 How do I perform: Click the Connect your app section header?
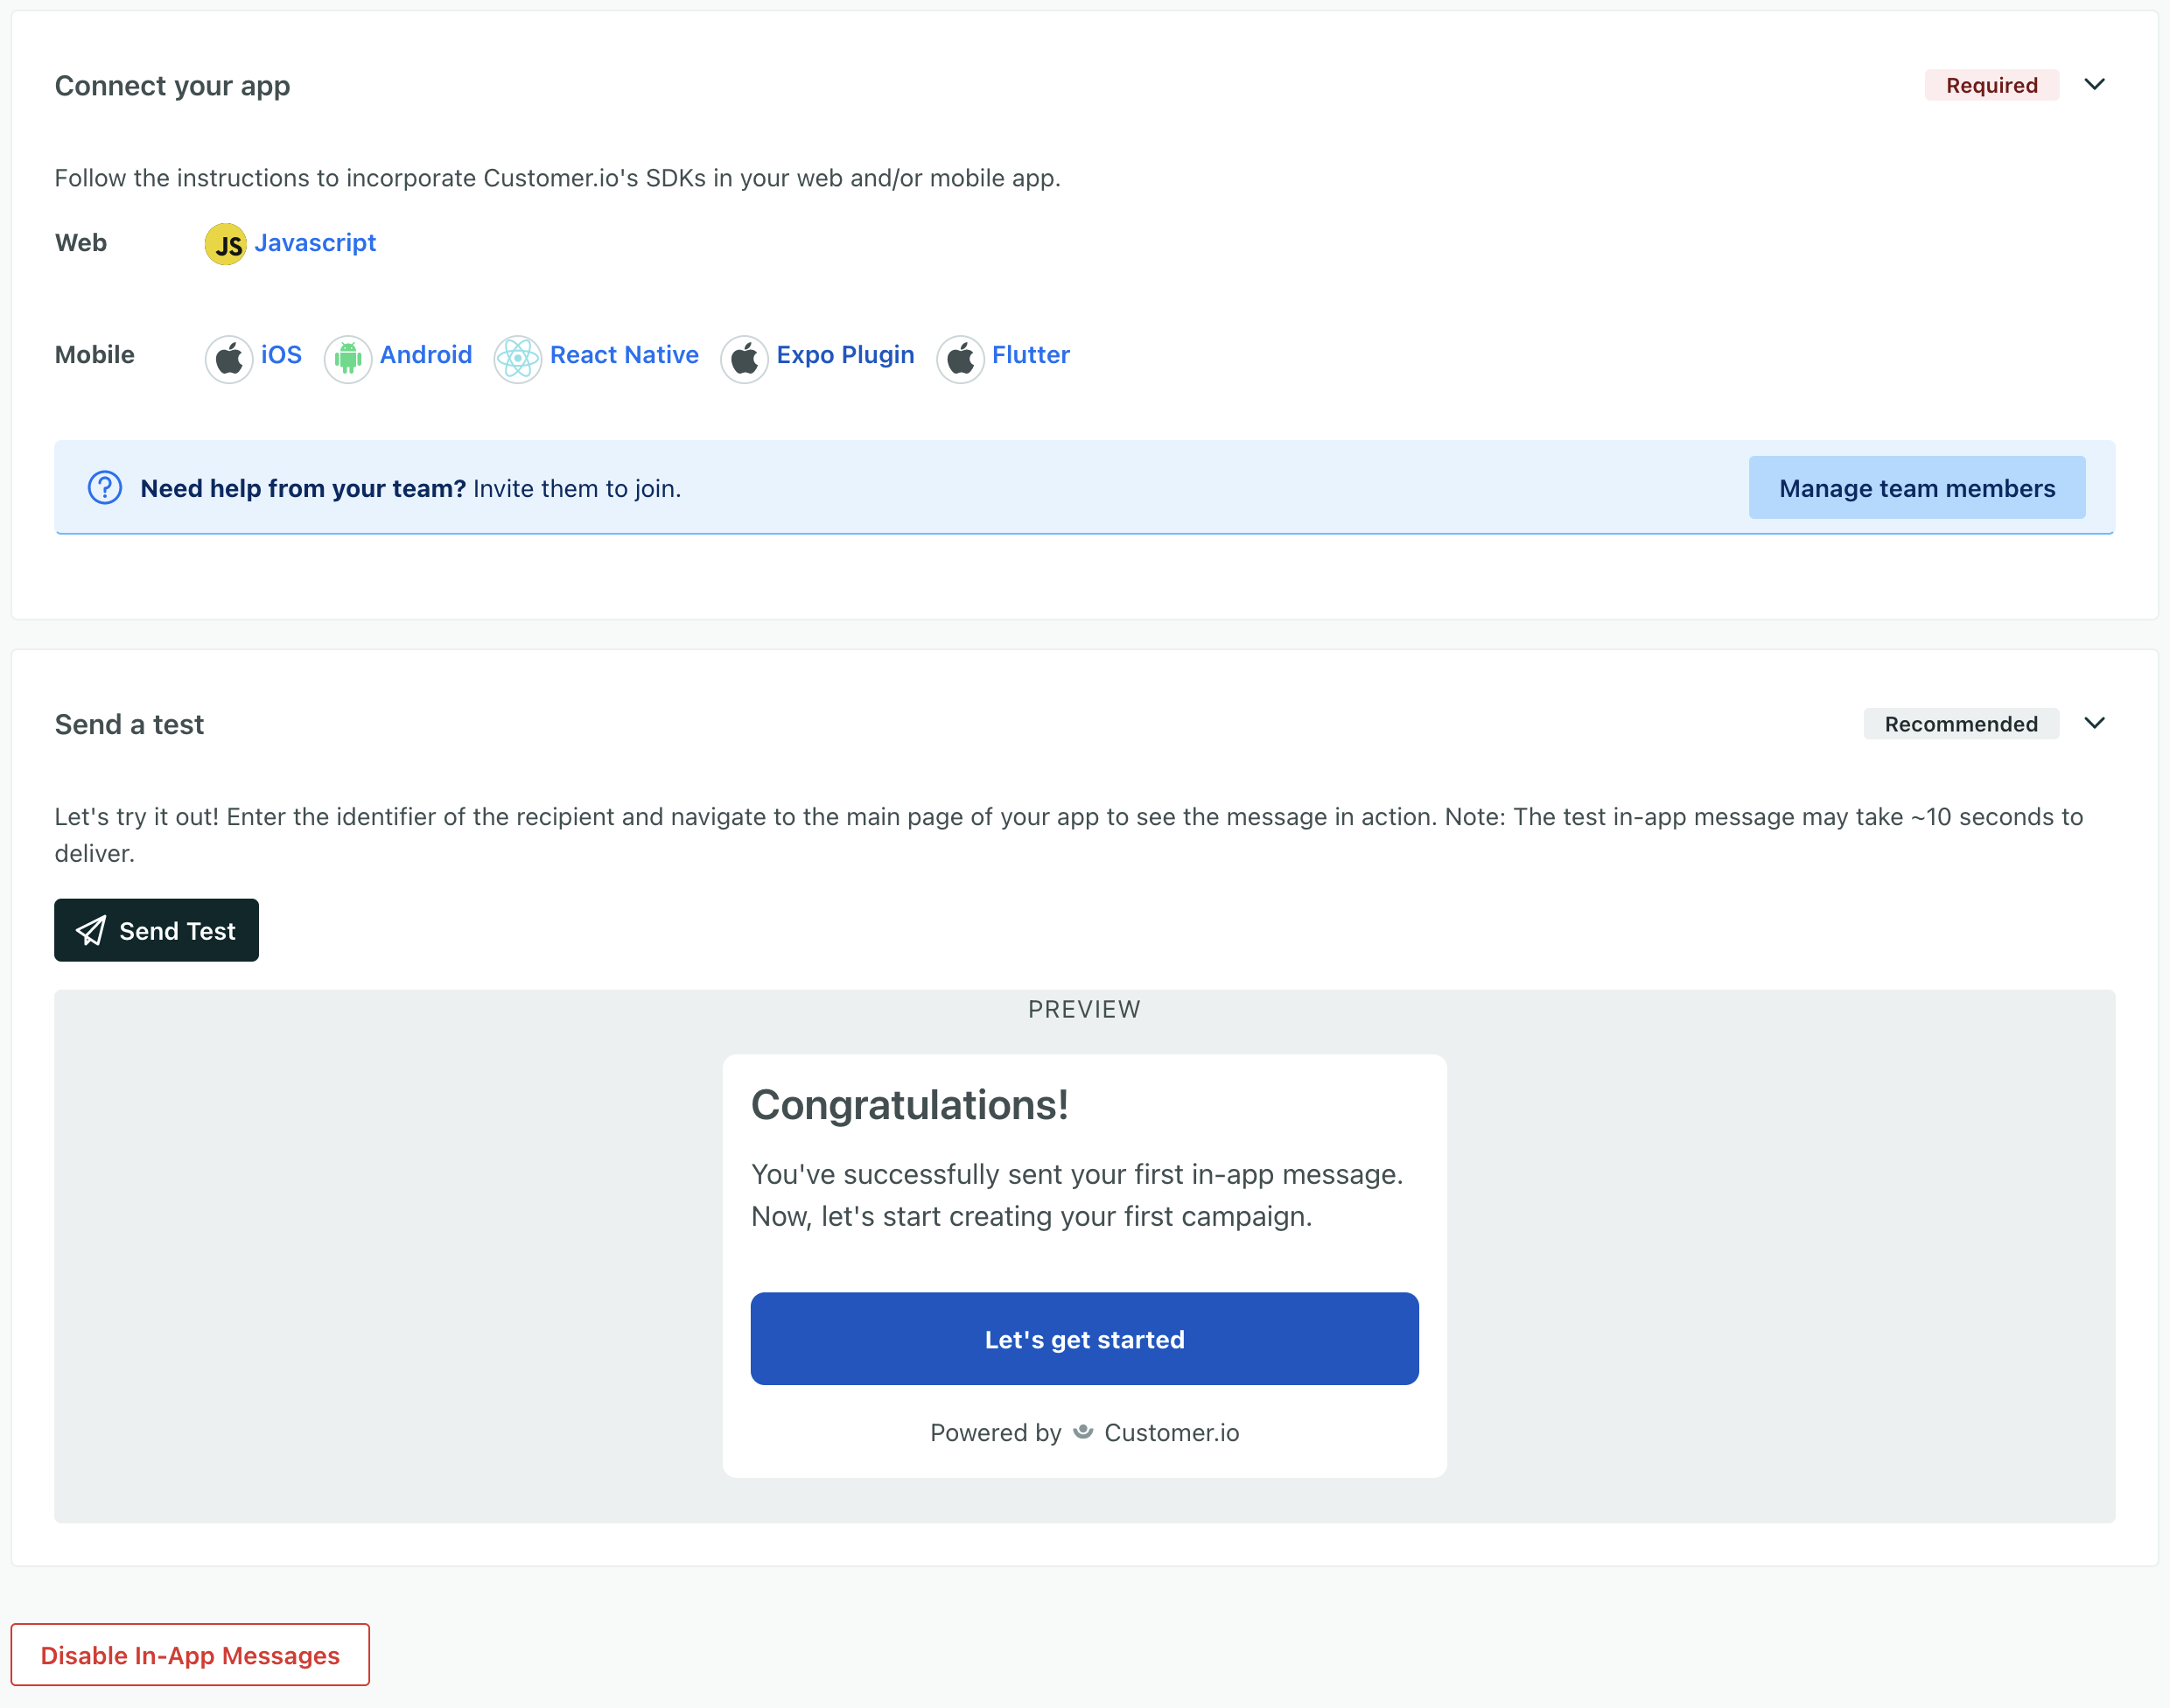171,85
